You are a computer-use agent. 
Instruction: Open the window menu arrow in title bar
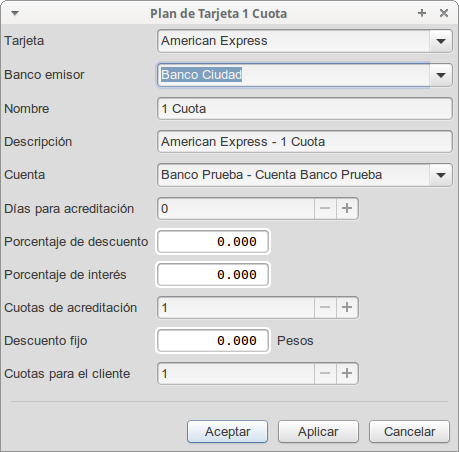click(x=15, y=13)
